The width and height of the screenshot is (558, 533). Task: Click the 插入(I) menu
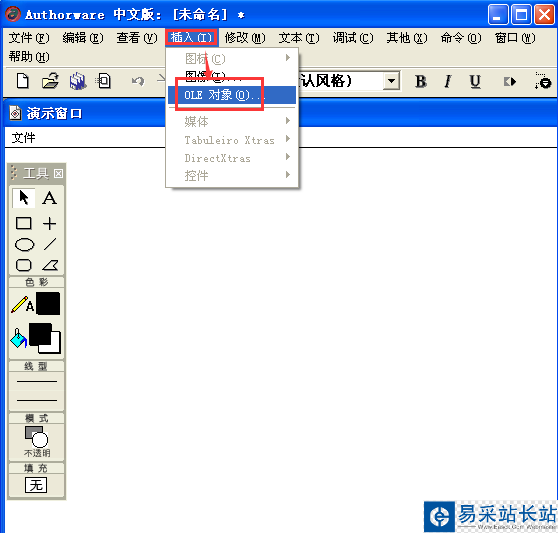click(191, 37)
